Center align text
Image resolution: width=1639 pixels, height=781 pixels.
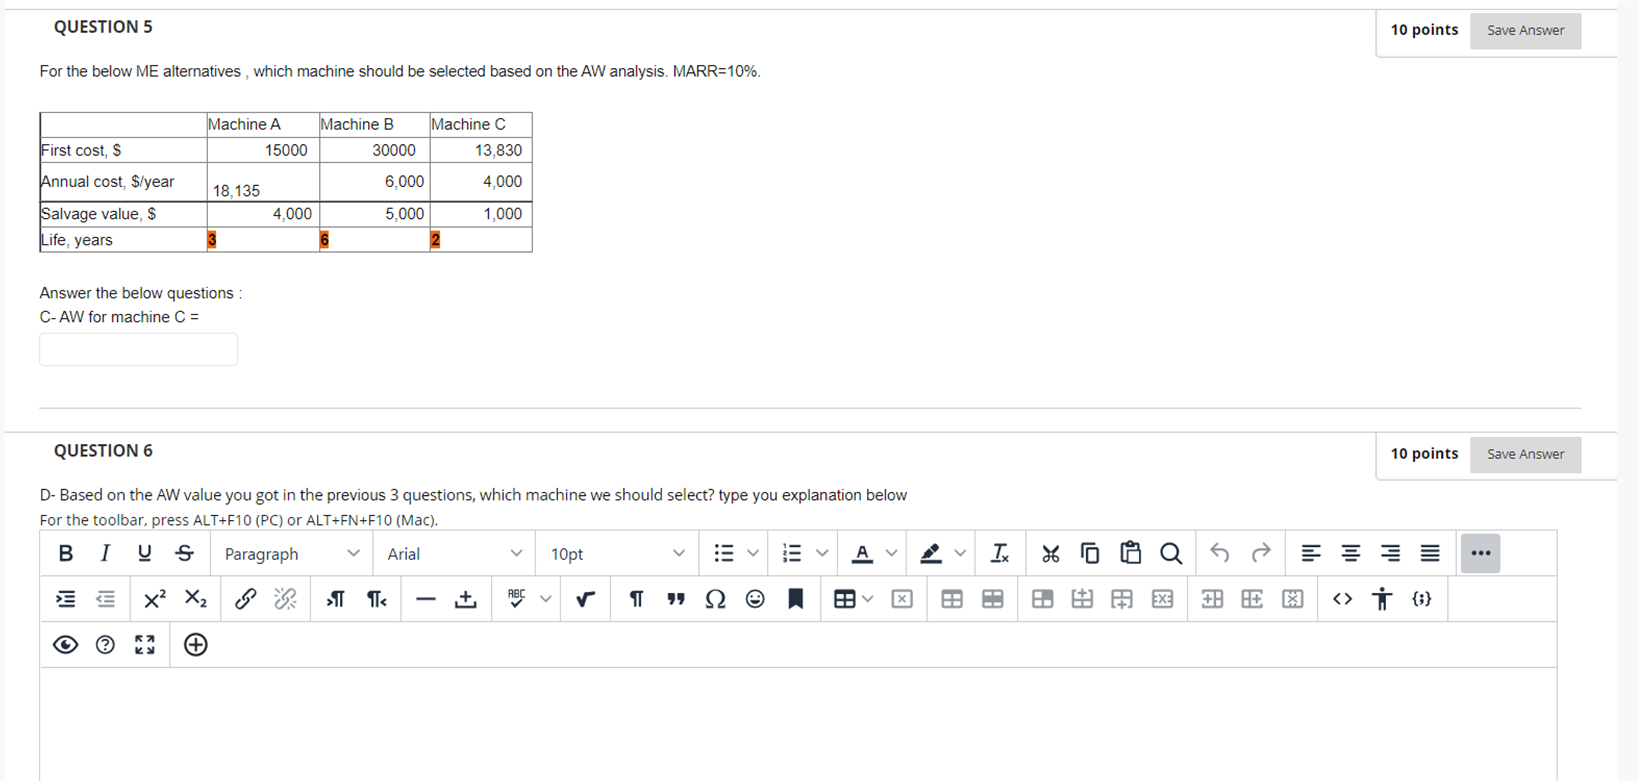pyautogui.click(x=1351, y=553)
